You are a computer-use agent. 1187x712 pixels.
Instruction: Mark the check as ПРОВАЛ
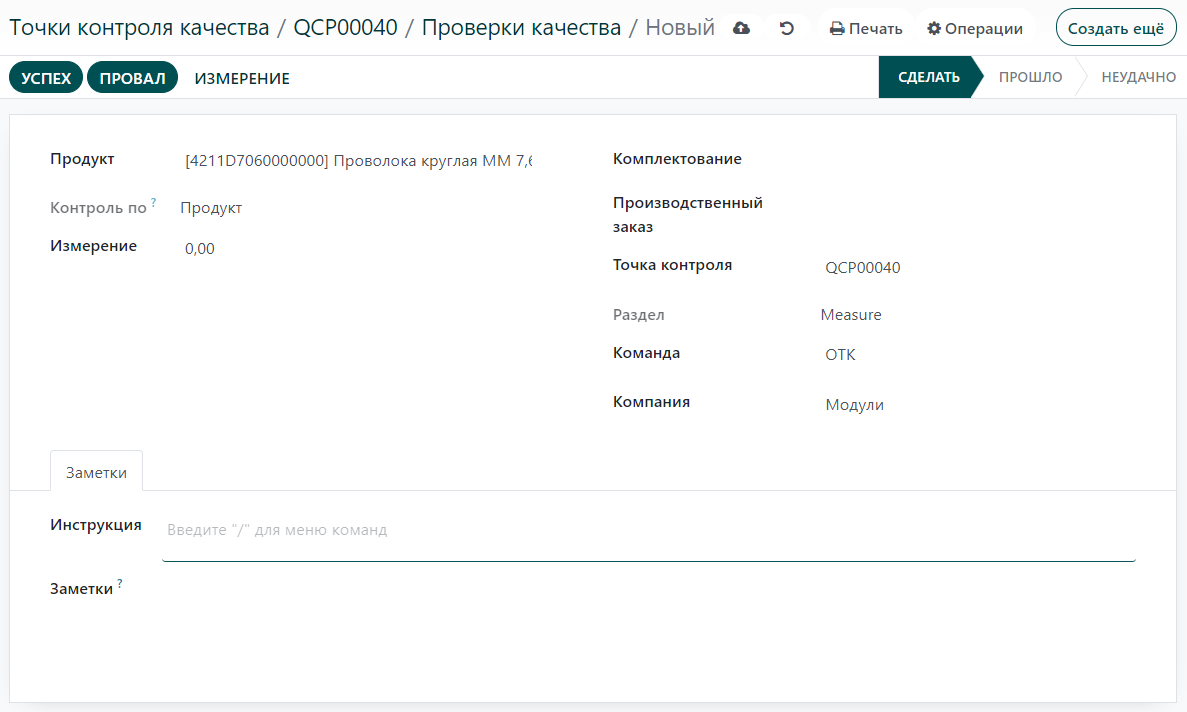coord(132,78)
